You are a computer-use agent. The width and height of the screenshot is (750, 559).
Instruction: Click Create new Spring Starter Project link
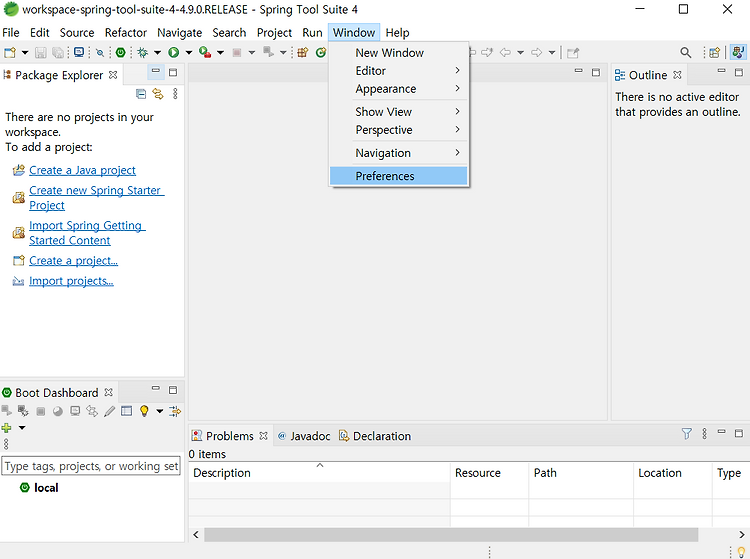[97, 197]
